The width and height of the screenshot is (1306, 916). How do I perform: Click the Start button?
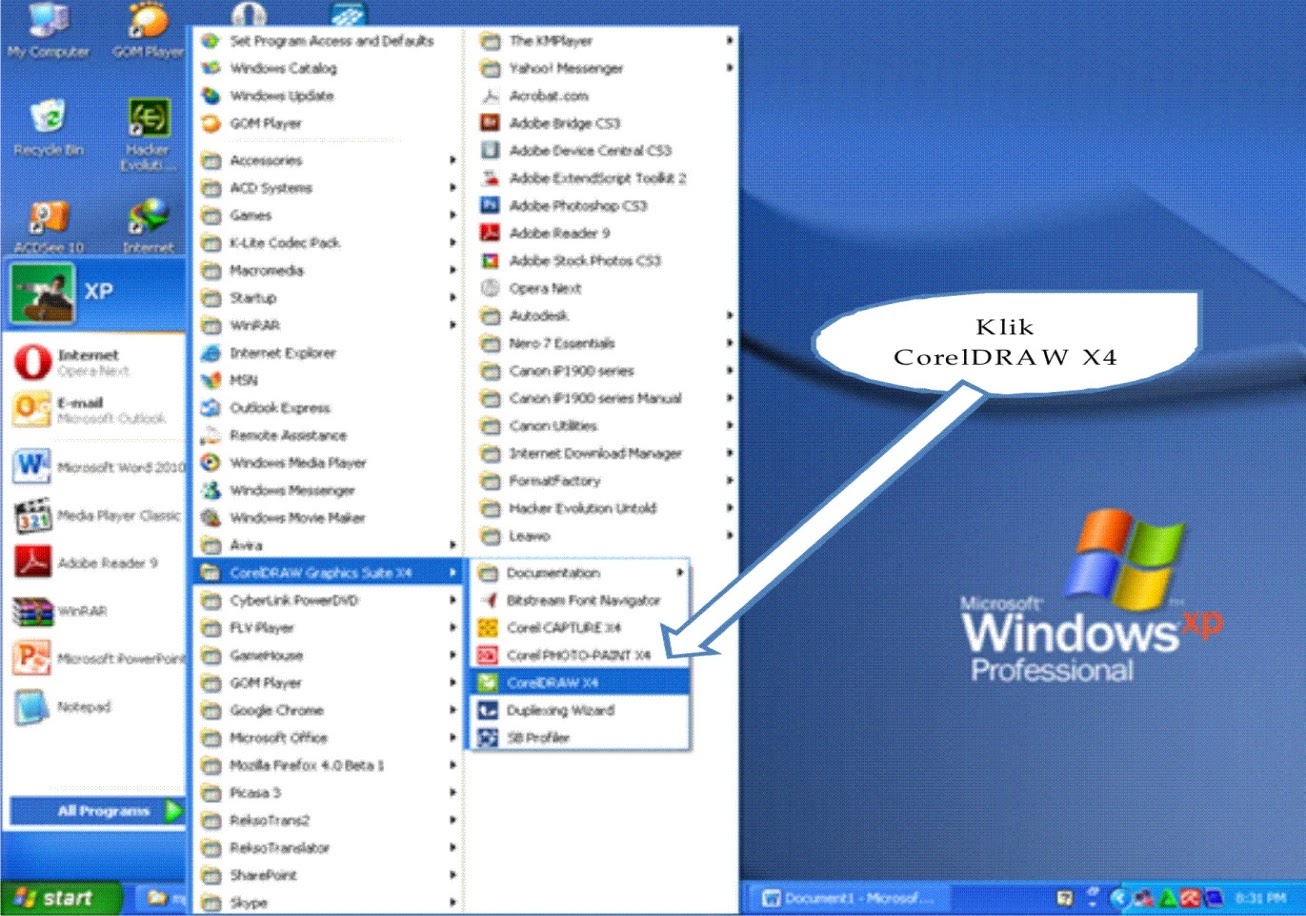point(61,898)
